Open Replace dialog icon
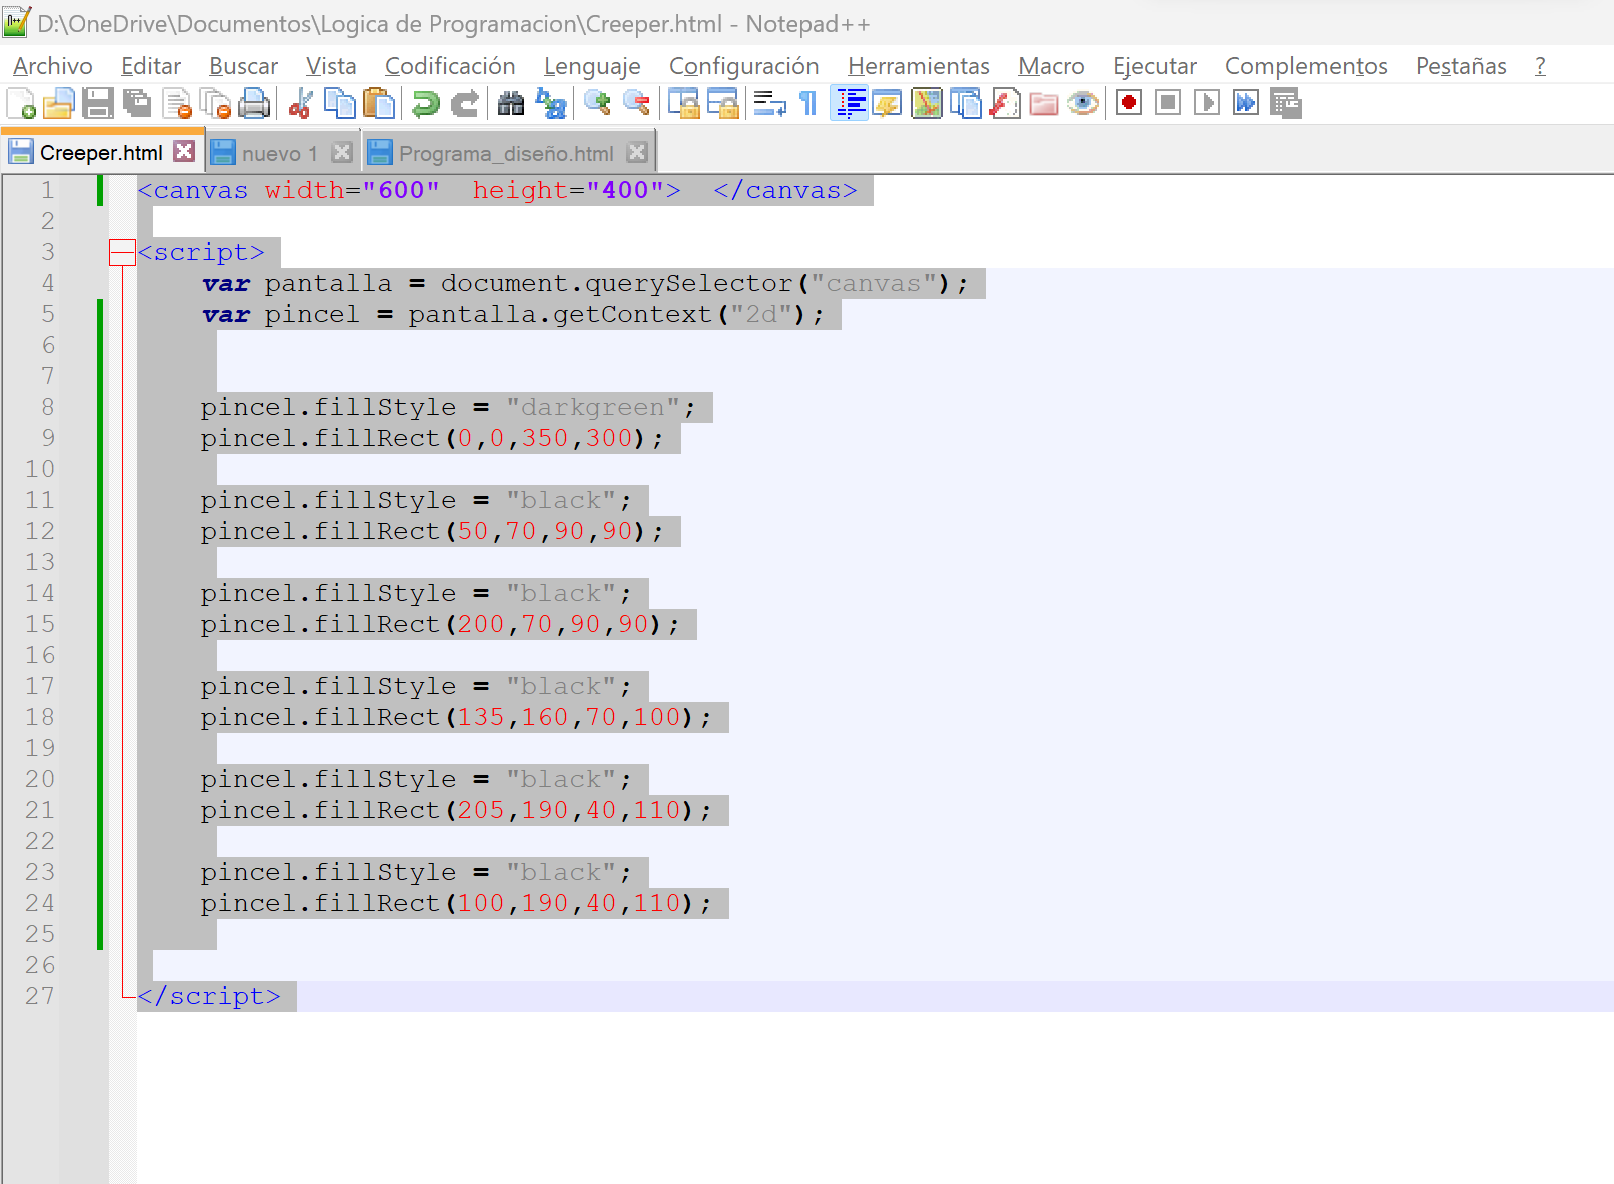Viewport: 1614px width, 1184px height. coord(550,103)
